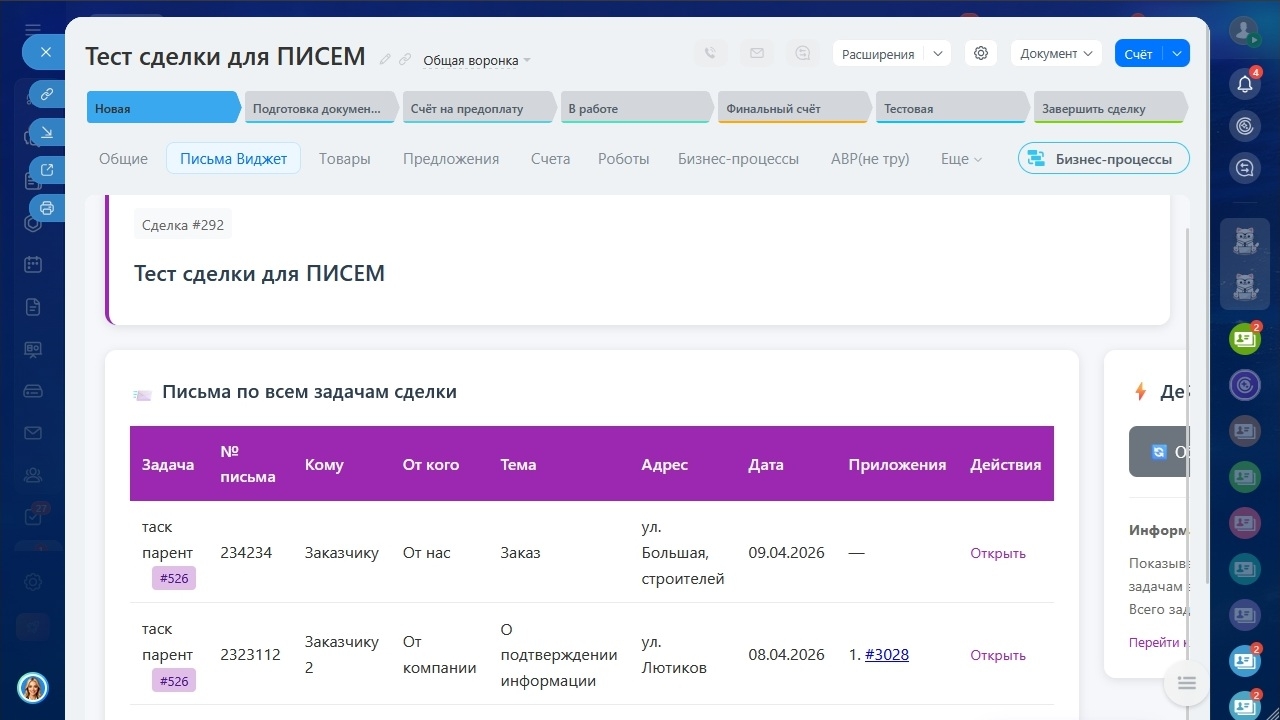The height and width of the screenshot is (720, 1280).
Task: Open the Счета tab
Action: (x=551, y=159)
